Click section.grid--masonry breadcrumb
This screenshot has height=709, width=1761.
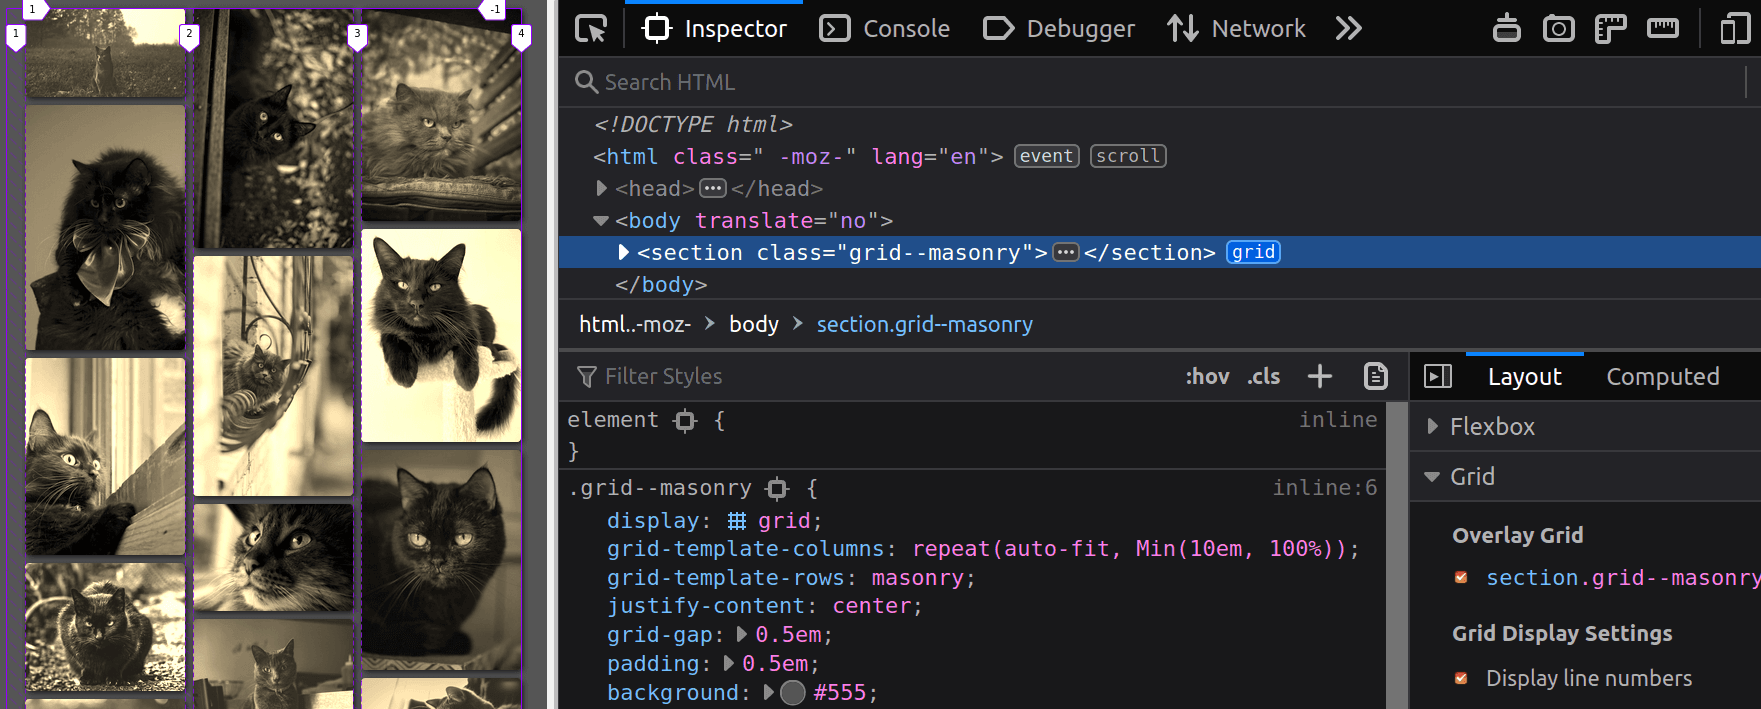[x=924, y=324]
